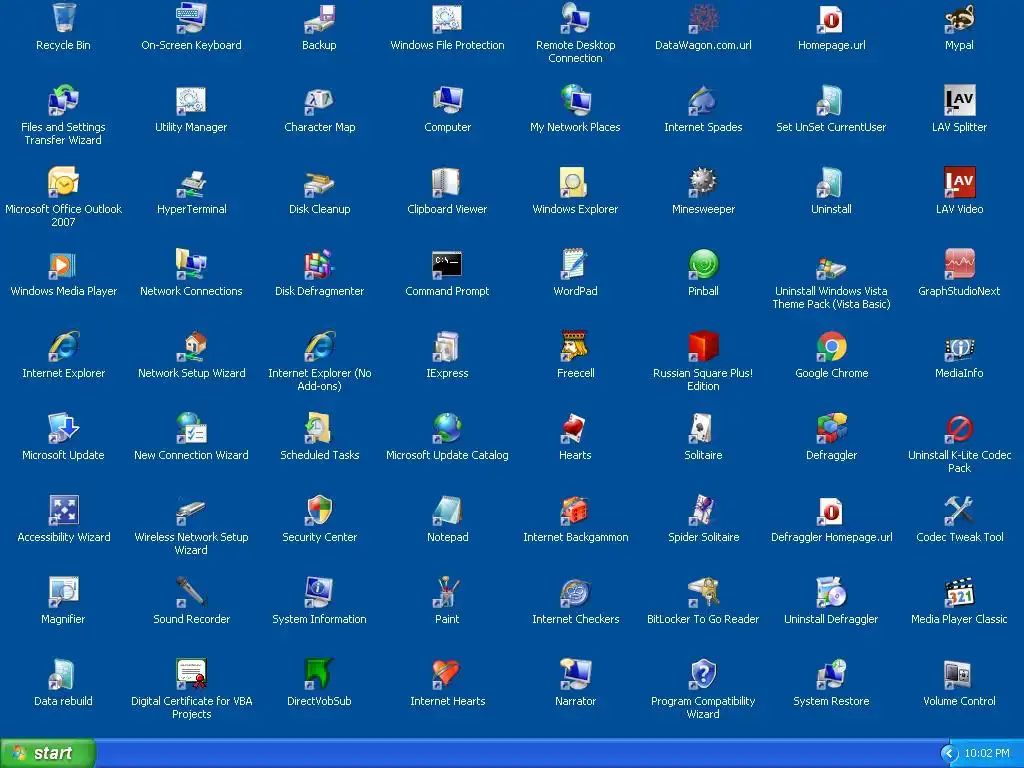1024x768 pixels.
Task: Select Digital Certificate for VBA Projects
Action: tap(191, 674)
